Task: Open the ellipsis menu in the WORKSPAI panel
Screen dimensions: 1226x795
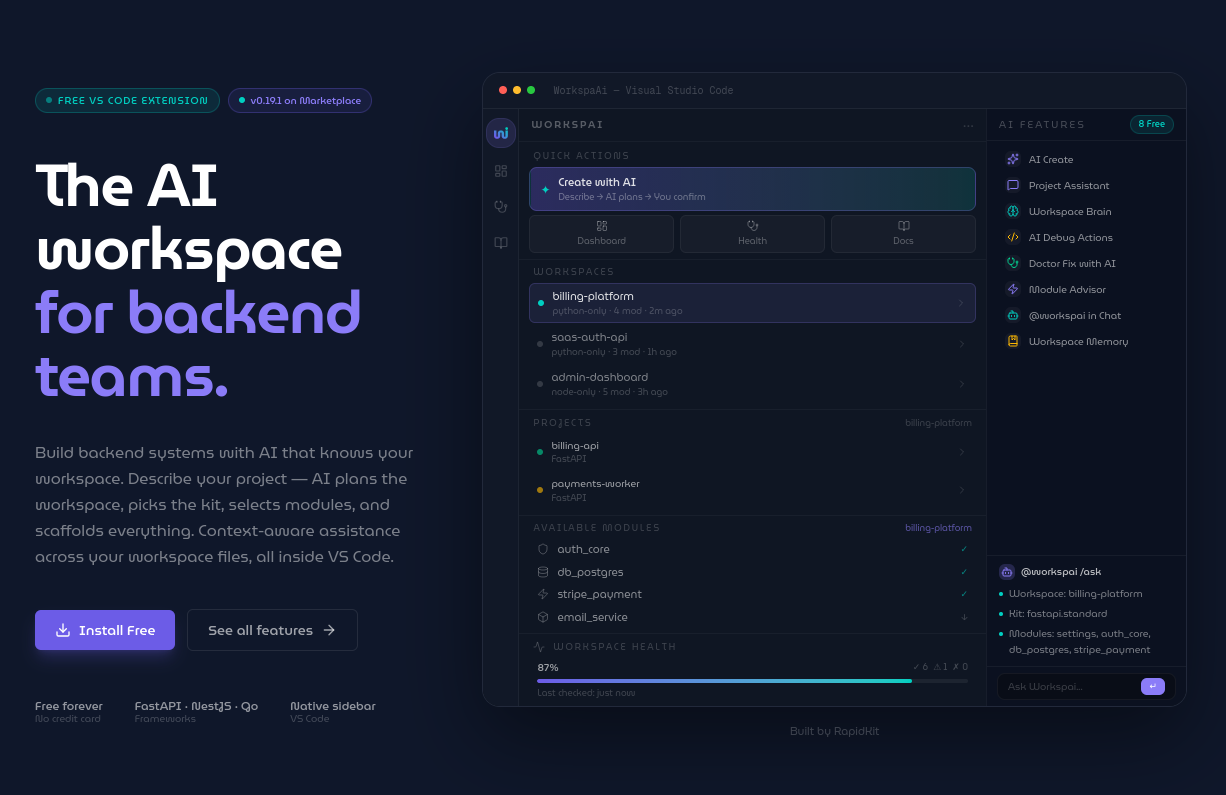Action: click(x=968, y=124)
